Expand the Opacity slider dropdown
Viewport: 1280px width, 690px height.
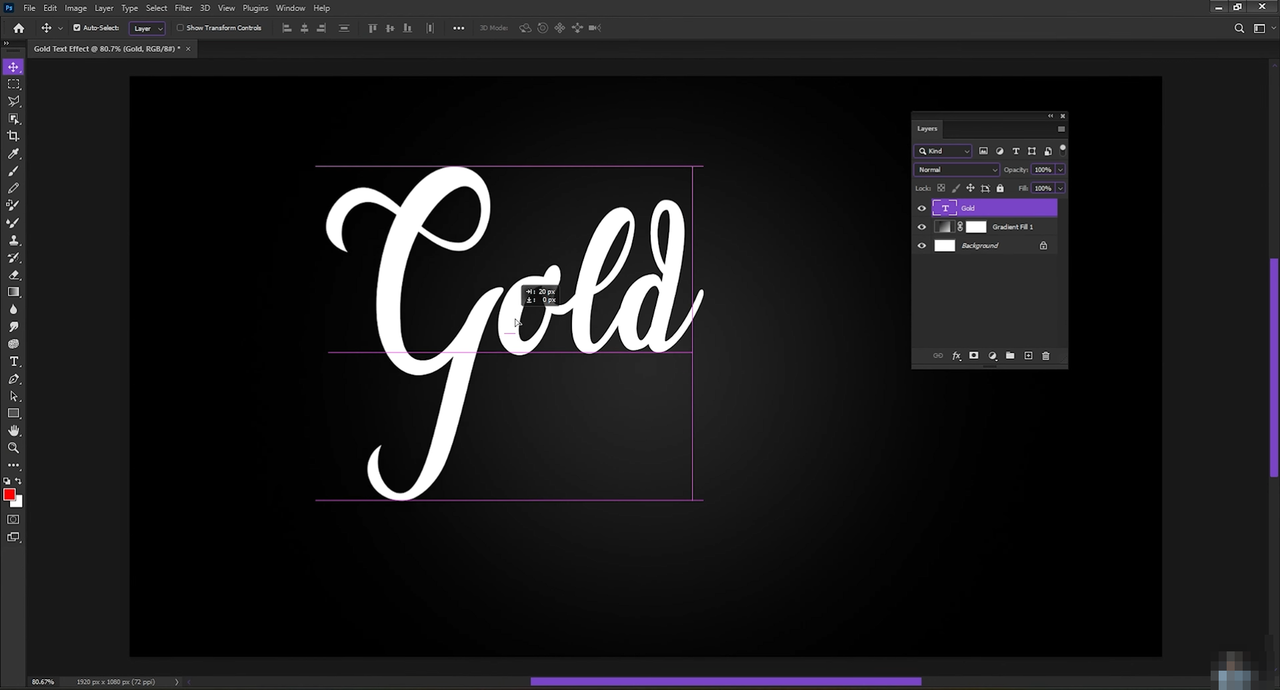(1060, 170)
